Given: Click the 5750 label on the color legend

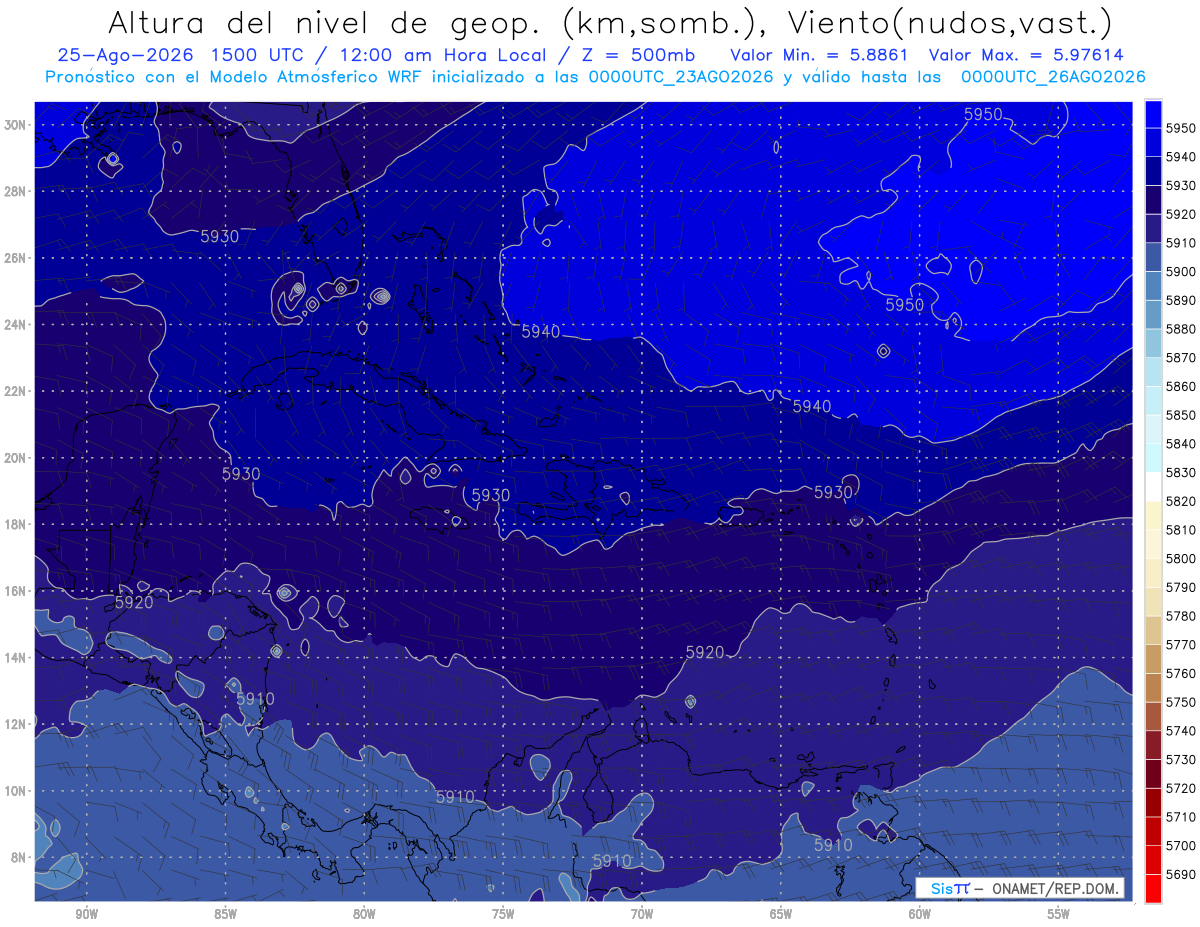Looking at the screenshot, I should click(x=1181, y=702).
